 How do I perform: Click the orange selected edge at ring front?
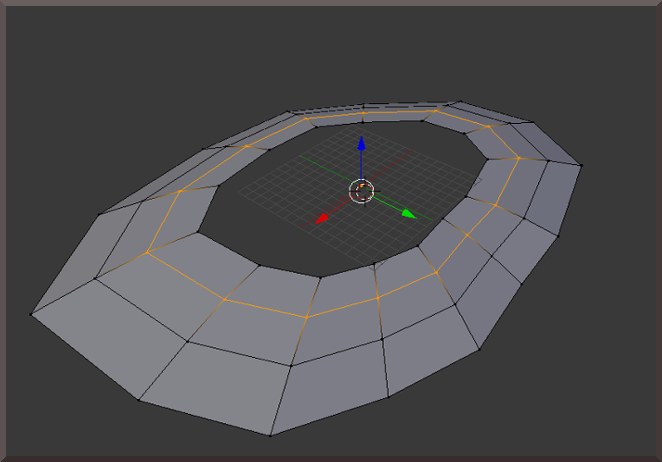(265, 308)
